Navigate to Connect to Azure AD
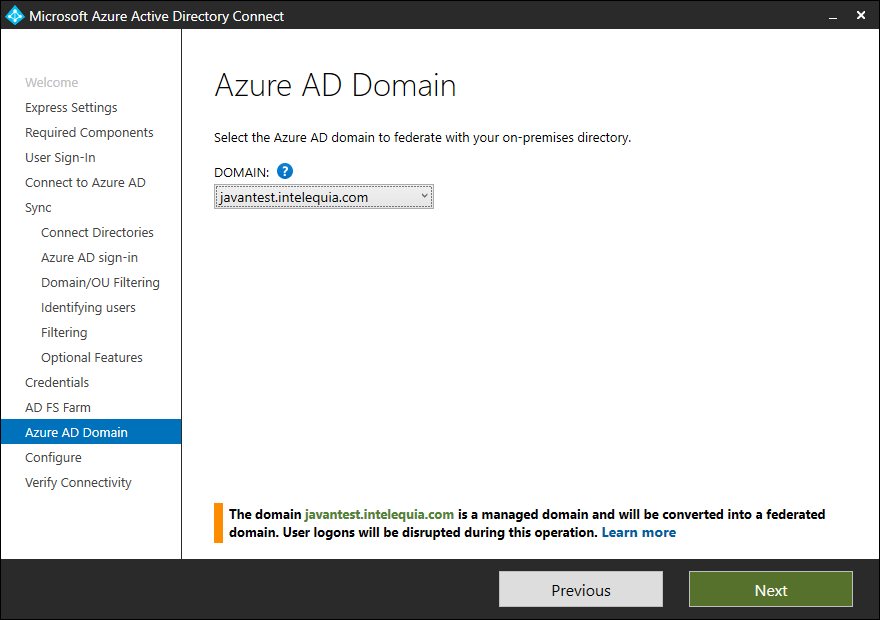Screen dimensions: 880x620 85,182
